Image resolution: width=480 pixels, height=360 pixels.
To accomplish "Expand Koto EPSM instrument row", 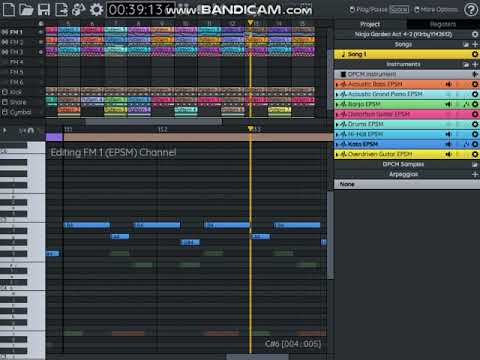I will click(x=337, y=145).
